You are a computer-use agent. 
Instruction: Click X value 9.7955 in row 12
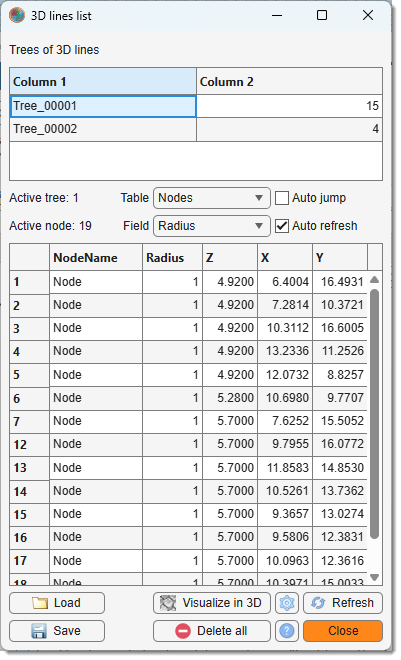(x=285, y=444)
